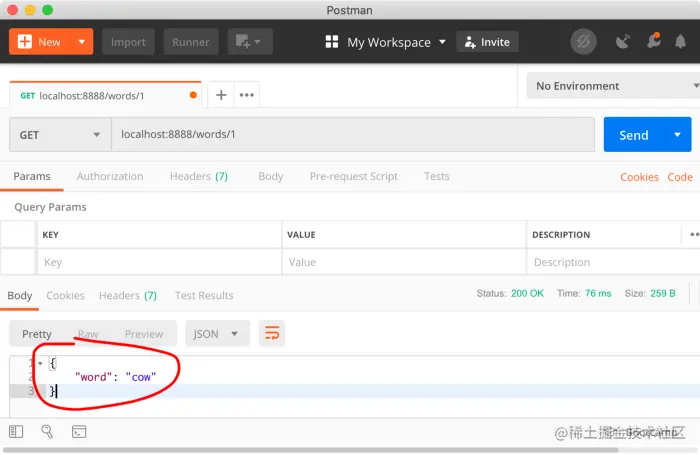Click the horizontal scrollbar at bottom

coord(311,450)
